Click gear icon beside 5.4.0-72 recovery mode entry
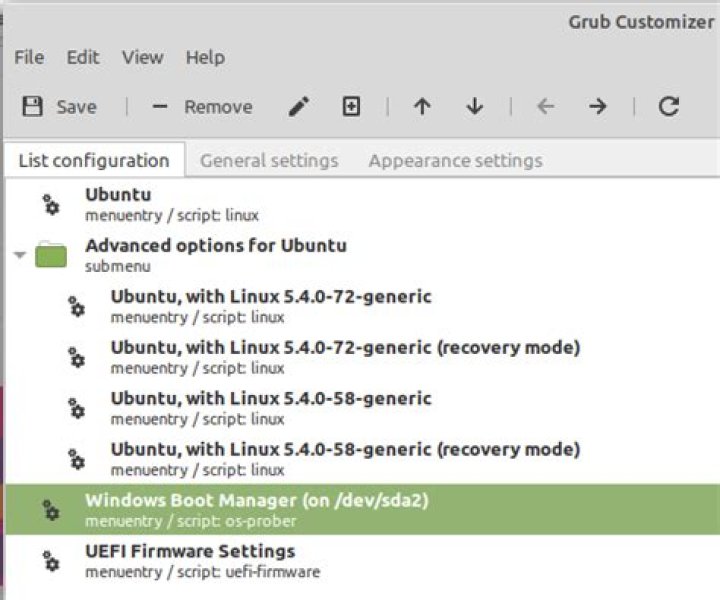Screen dimensions: 720x600 pos(77,357)
